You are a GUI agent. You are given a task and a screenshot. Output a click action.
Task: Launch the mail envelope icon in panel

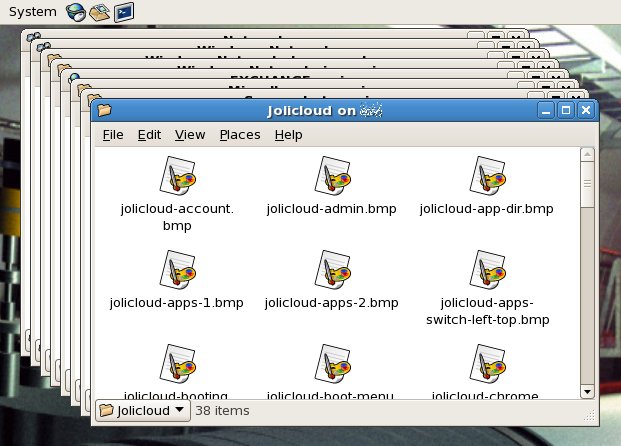99,12
